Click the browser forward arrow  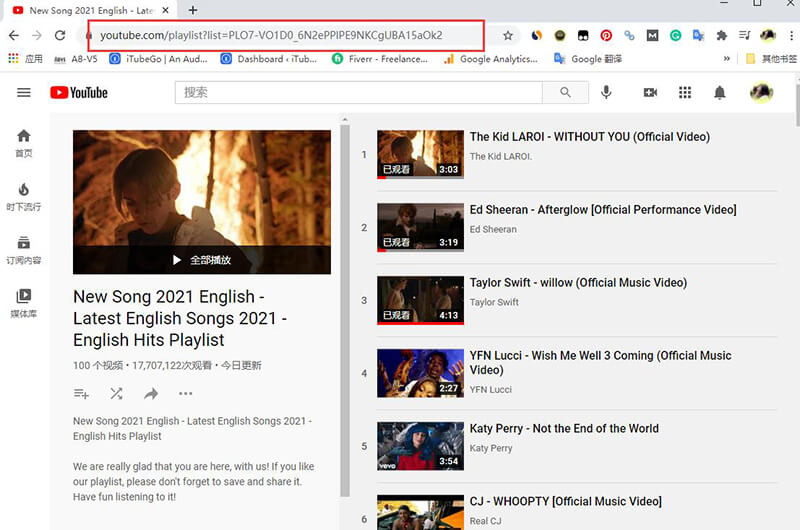click(37, 35)
